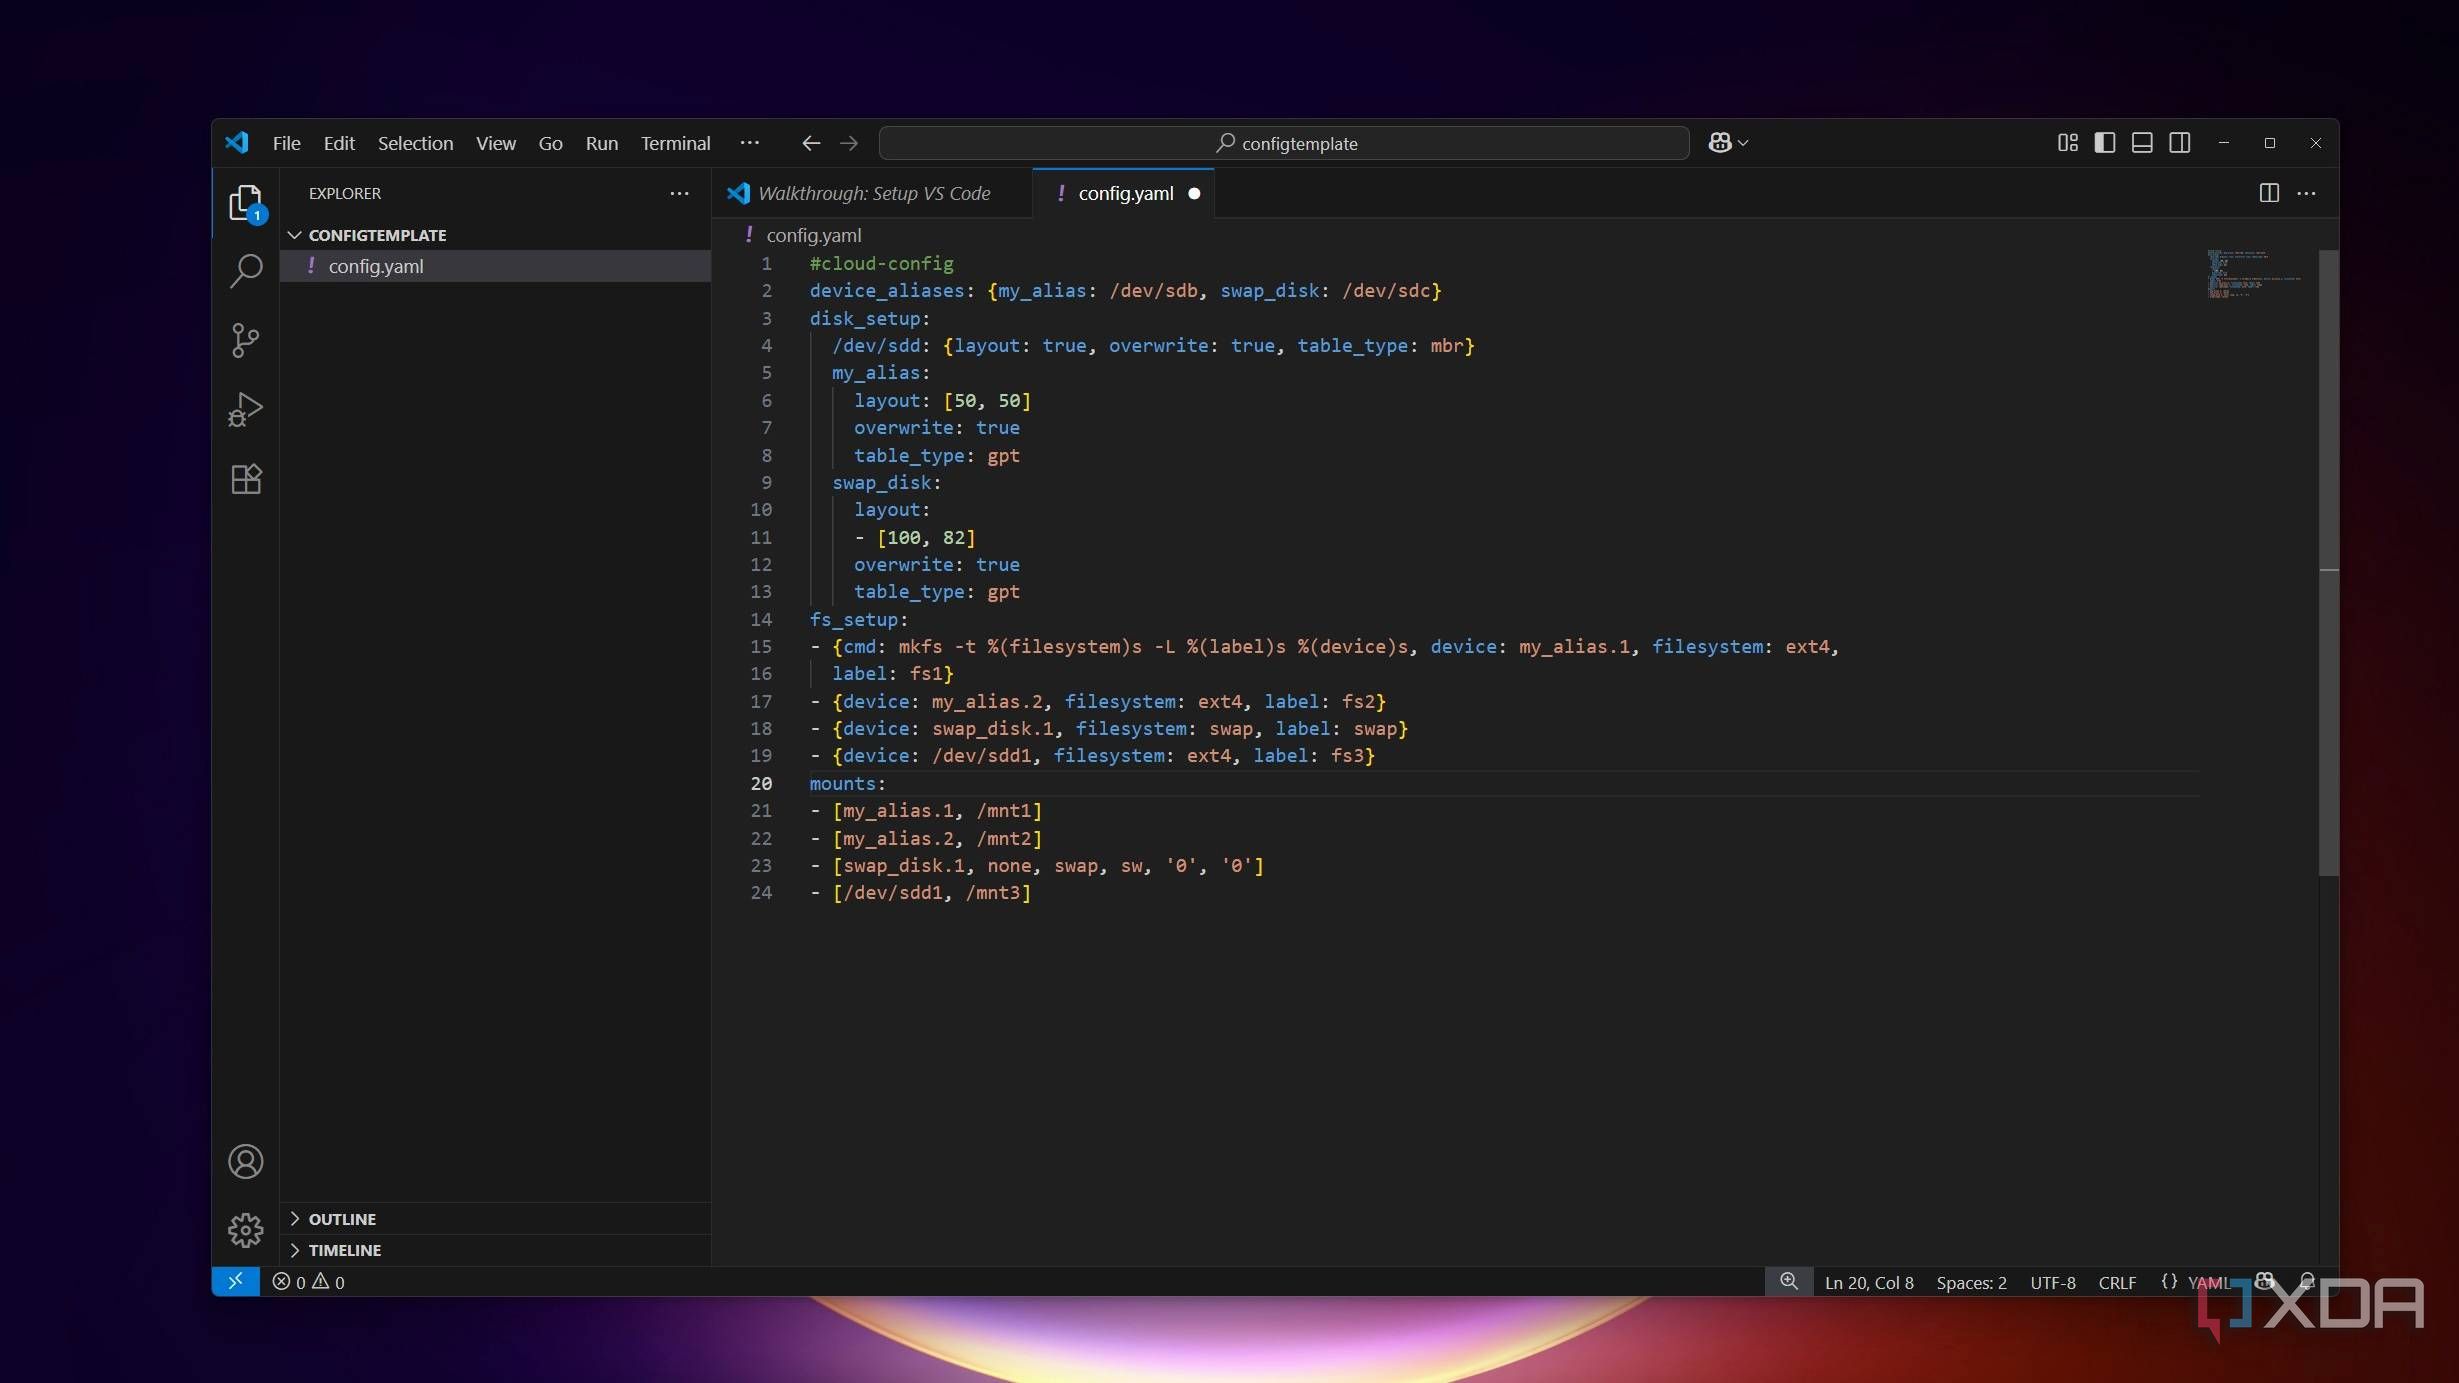Expand the TIMELINE section
2459x1383 pixels.
click(x=344, y=1250)
